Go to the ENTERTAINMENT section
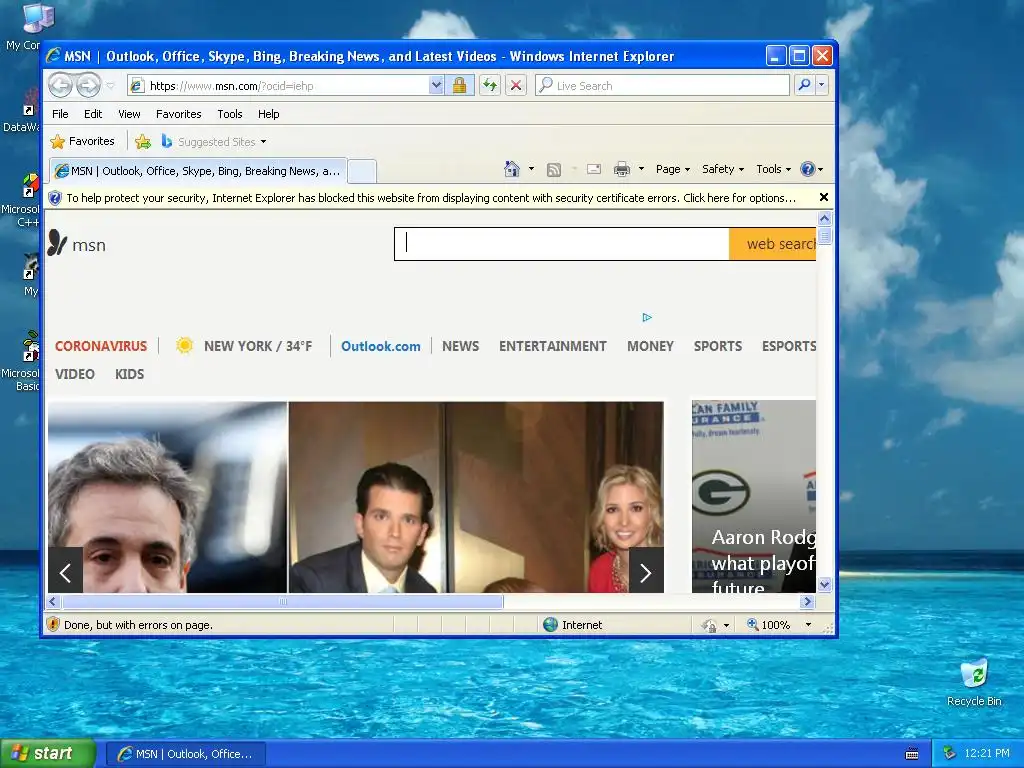The width and height of the screenshot is (1024, 768). (552, 346)
